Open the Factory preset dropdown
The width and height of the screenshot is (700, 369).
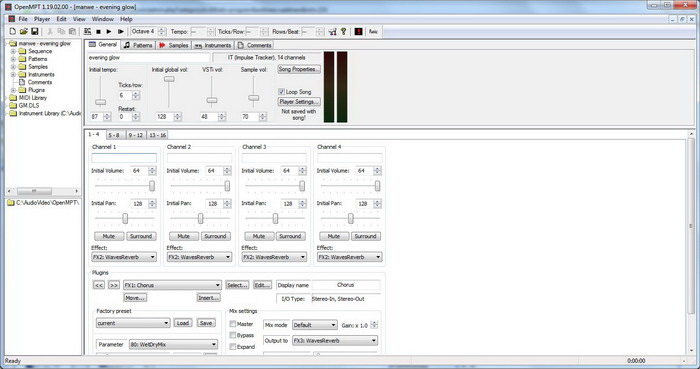point(133,323)
